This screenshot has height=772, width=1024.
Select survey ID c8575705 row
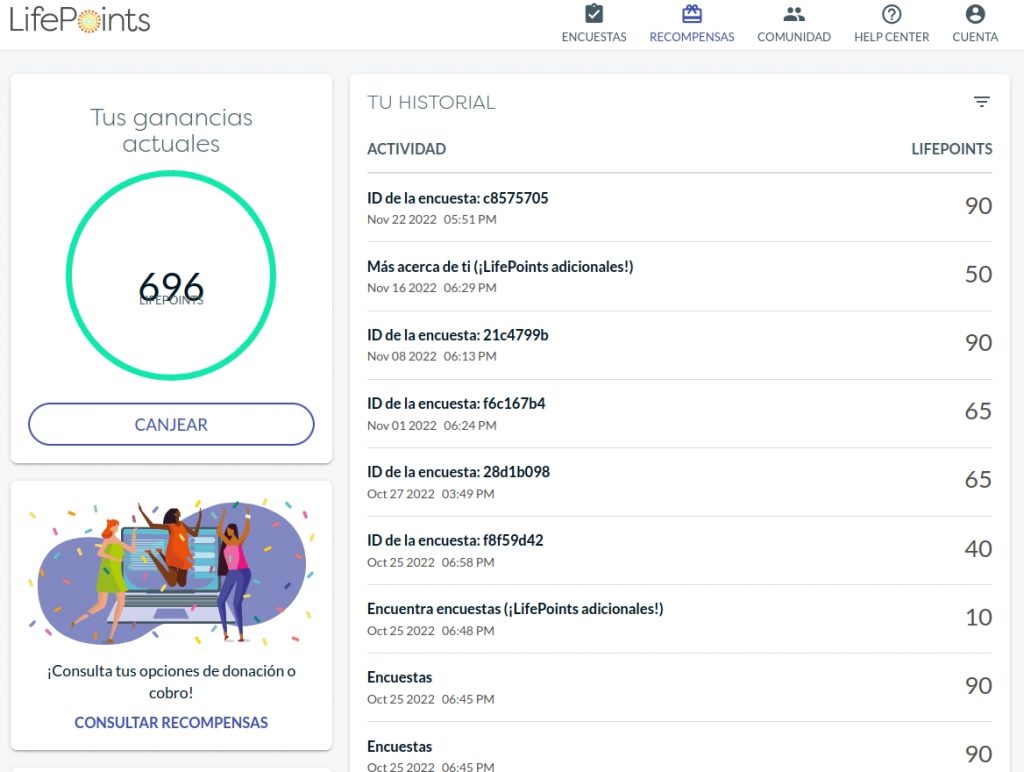pyautogui.click(x=679, y=208)
